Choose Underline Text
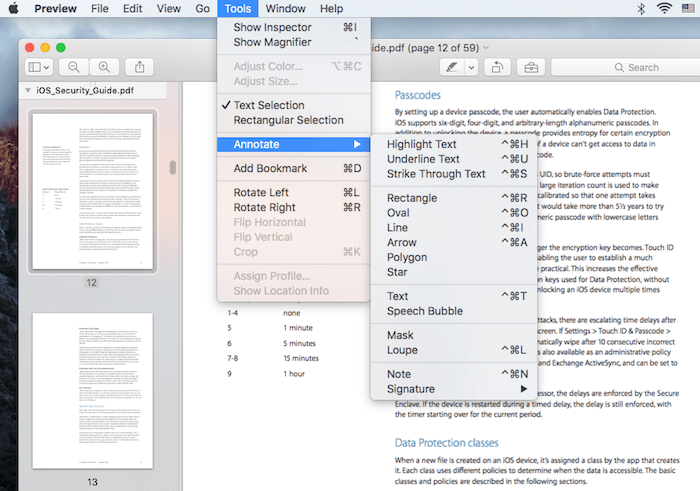The height and width of the screenshot is (491, 700). [454, 159]
